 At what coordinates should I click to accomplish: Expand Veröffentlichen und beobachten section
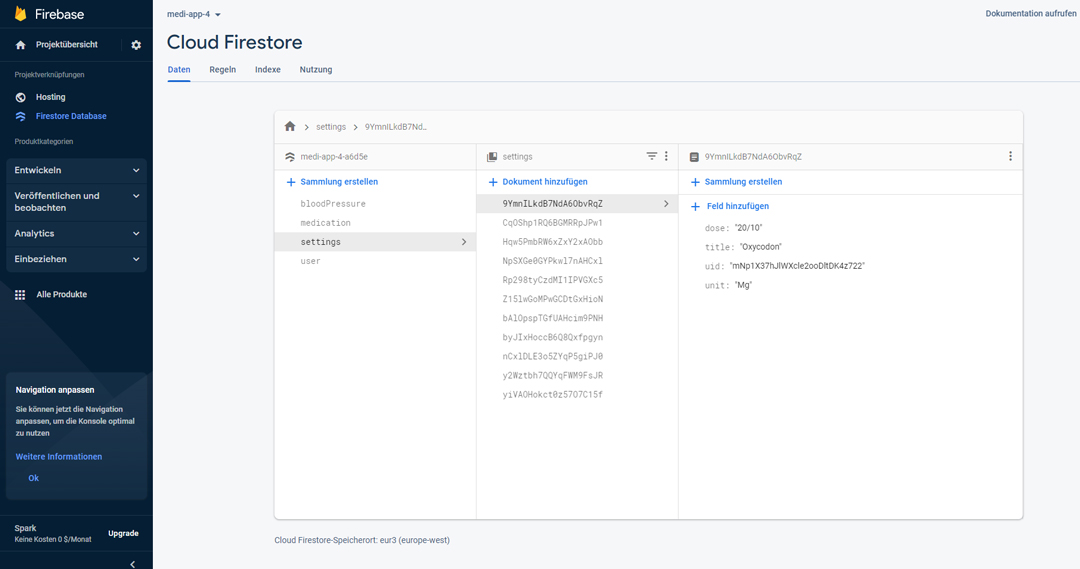coord(76,202)
